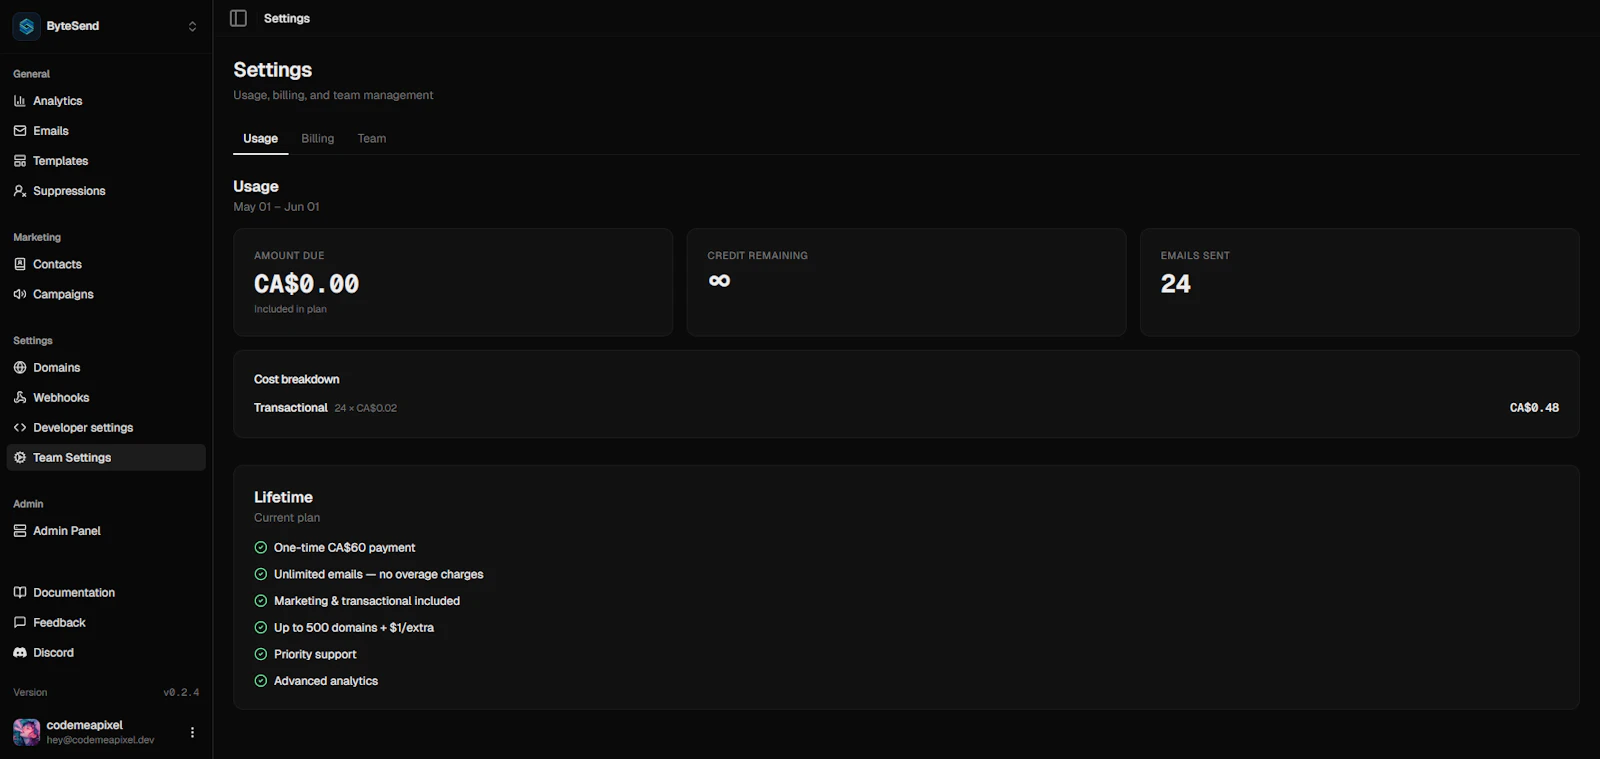The image size is (1600, 759).
Task: Click the infinity credit remaining symbol
Action: pos(719,281)
